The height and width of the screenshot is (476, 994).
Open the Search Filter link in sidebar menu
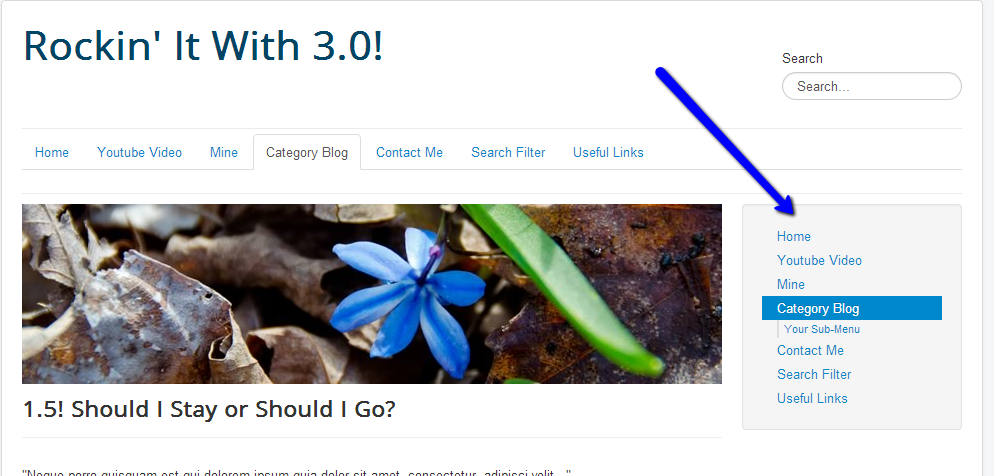[x=814, y=375]
